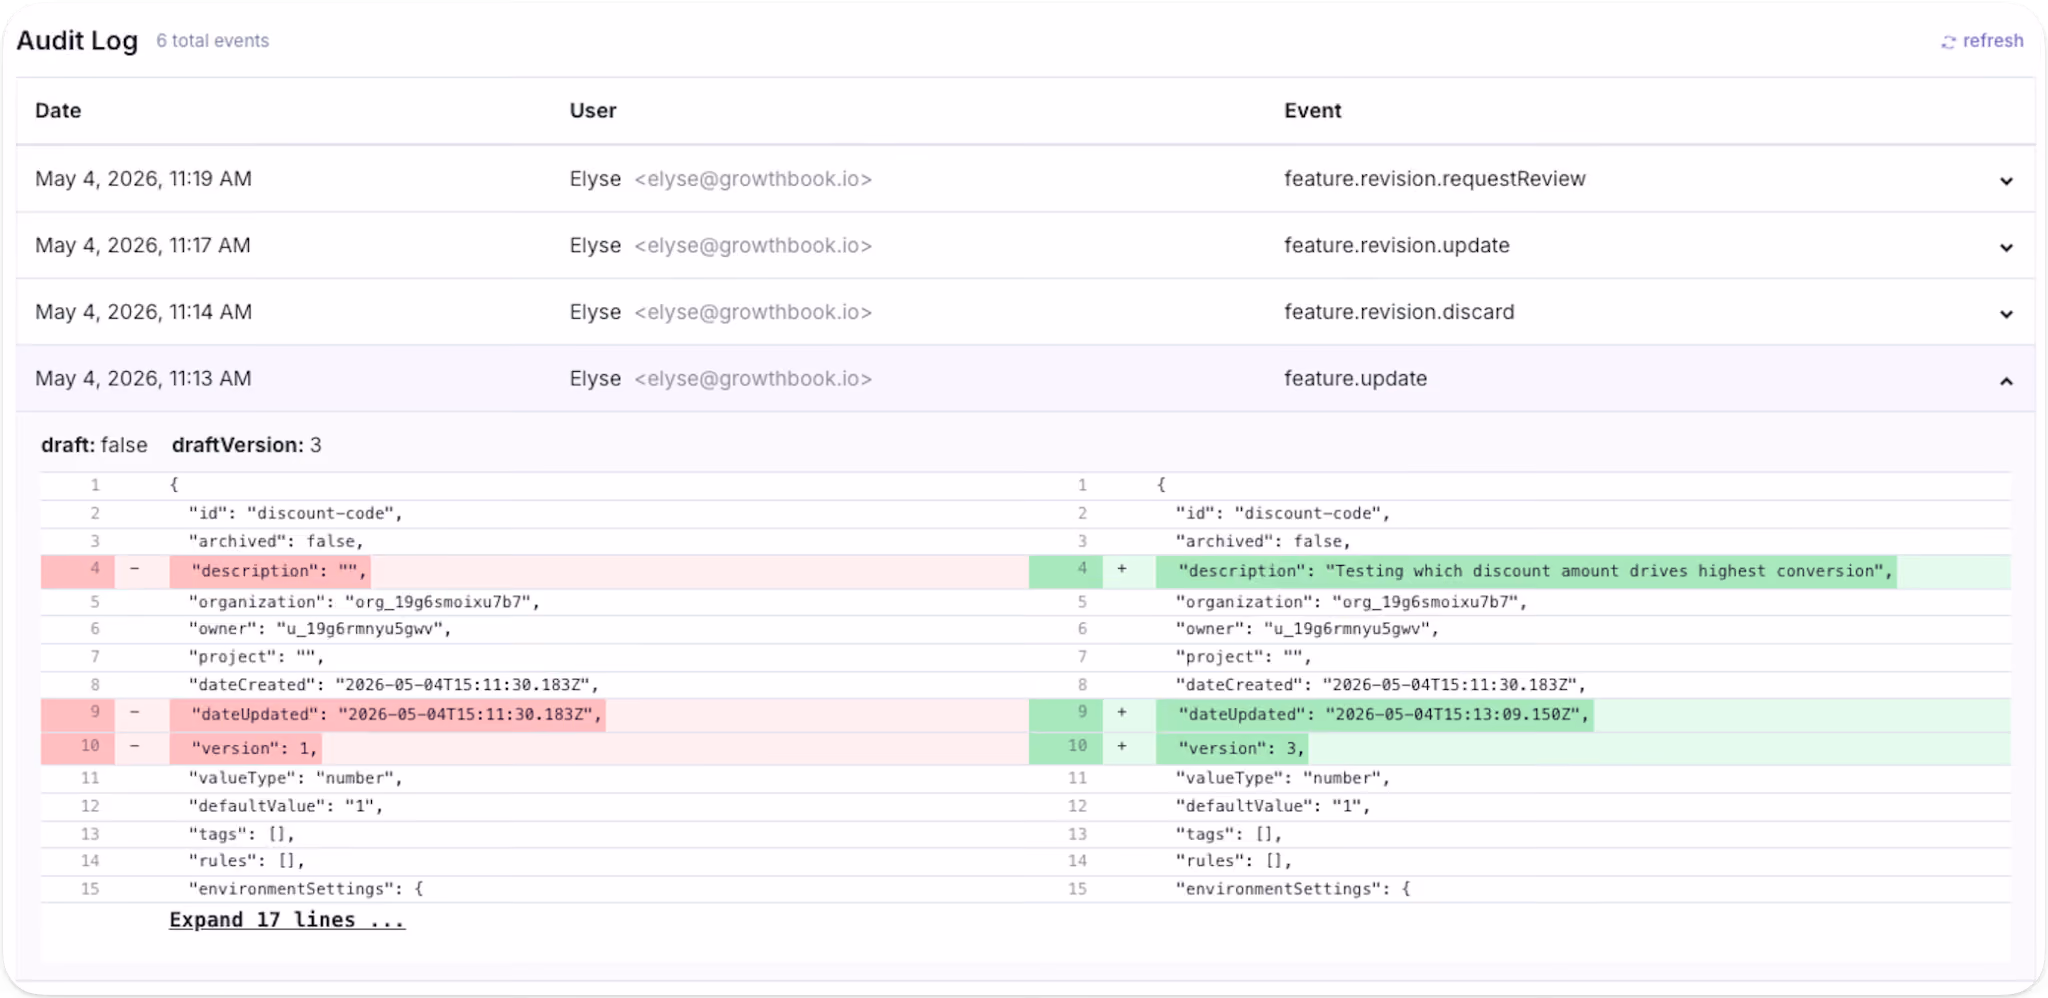
Task: Click left-side '"environmentSettings": {' line
Action: 305,889
